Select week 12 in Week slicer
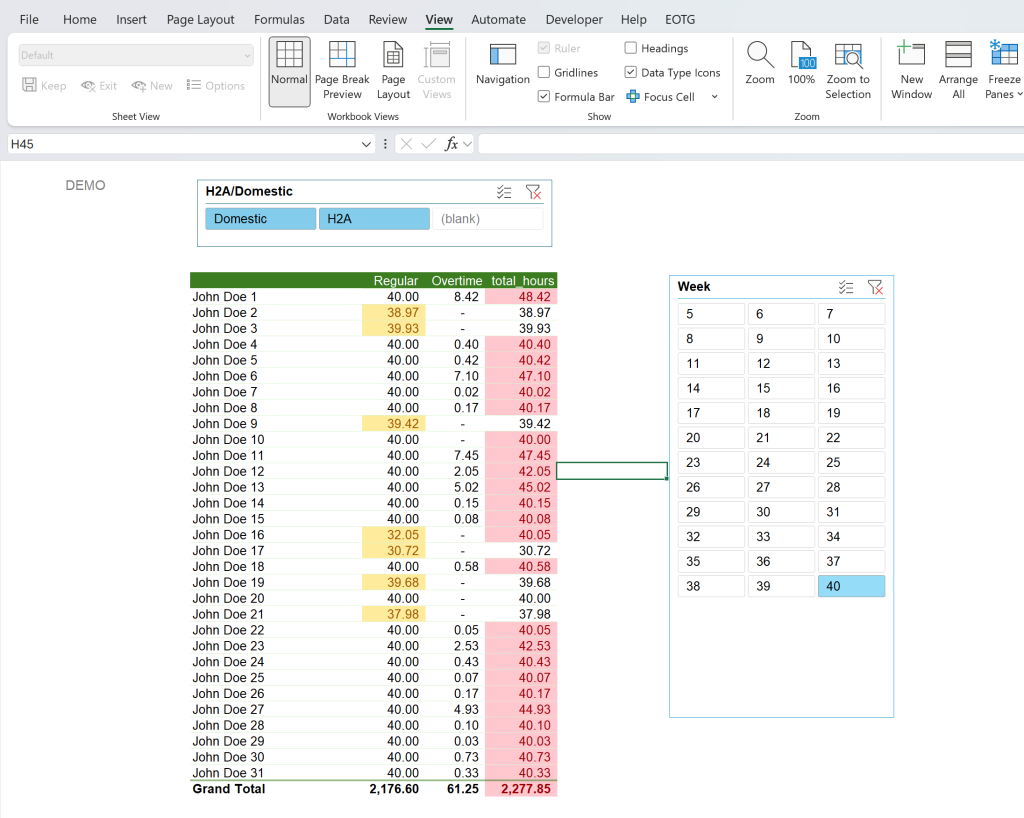Viewport: 1024px width, 818px height. (781, 364)
